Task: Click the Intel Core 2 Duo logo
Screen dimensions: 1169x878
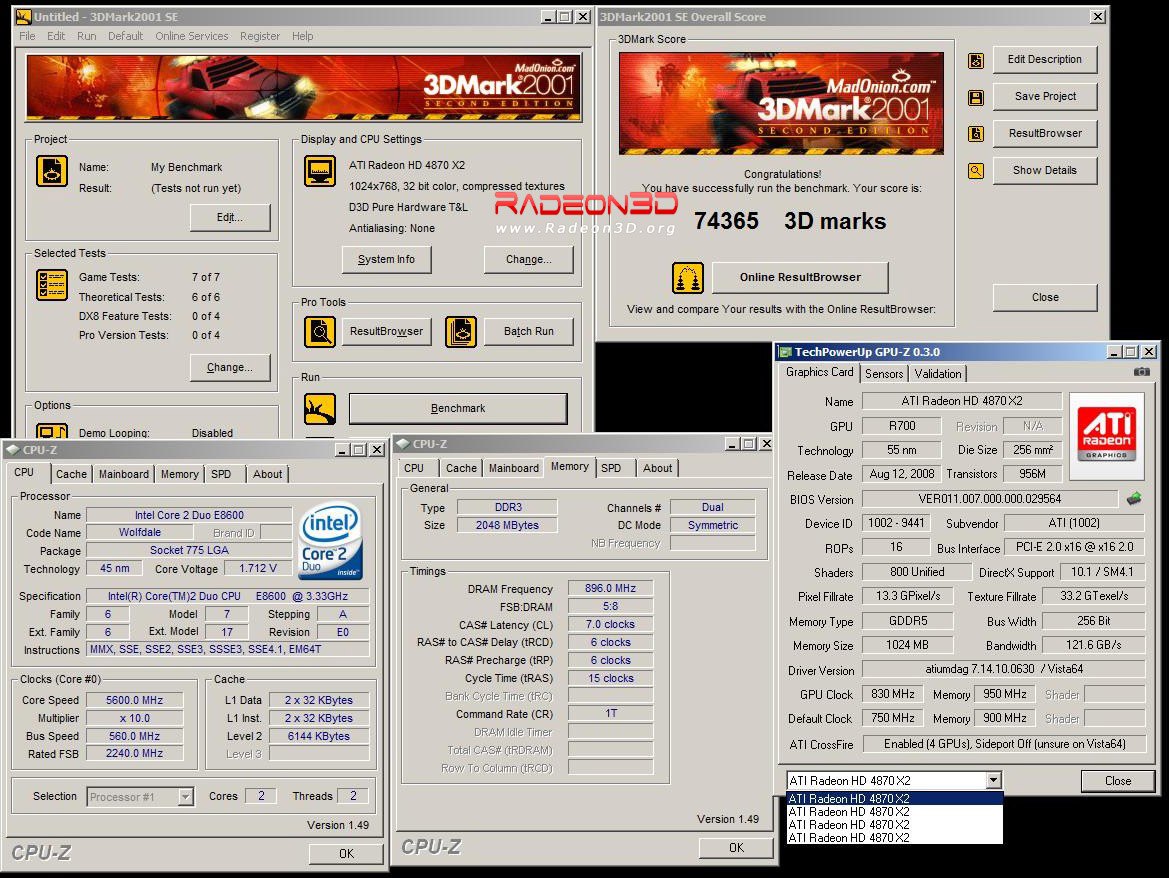Action: click(x=330, y=541)
